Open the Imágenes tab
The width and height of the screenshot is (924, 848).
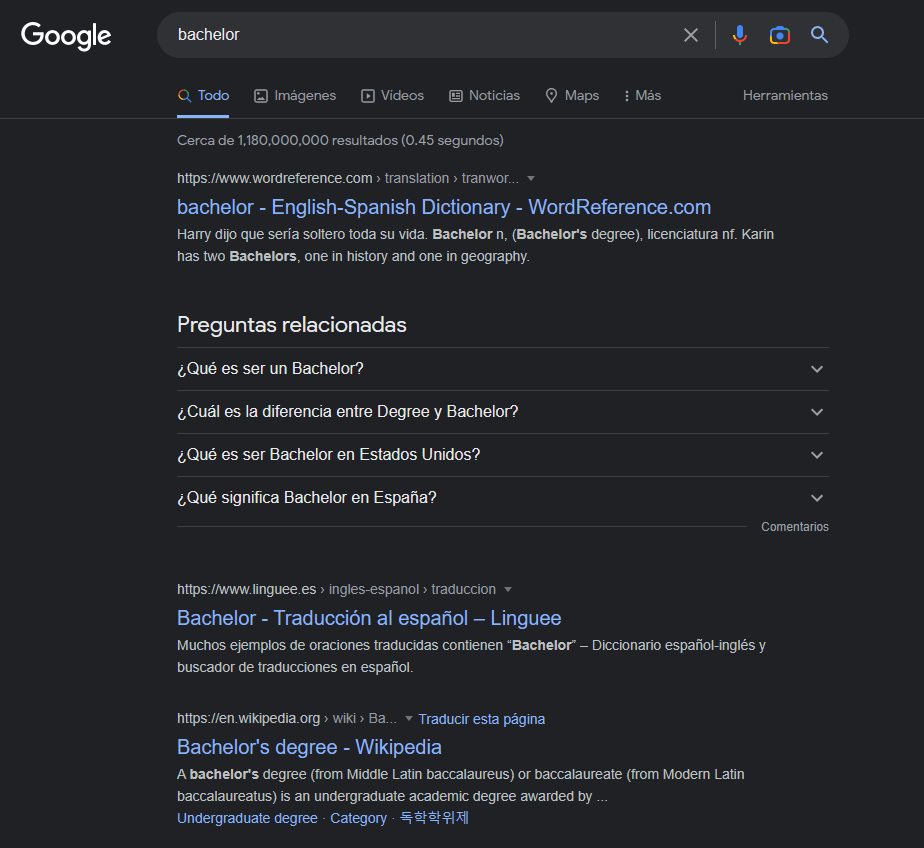295,96
